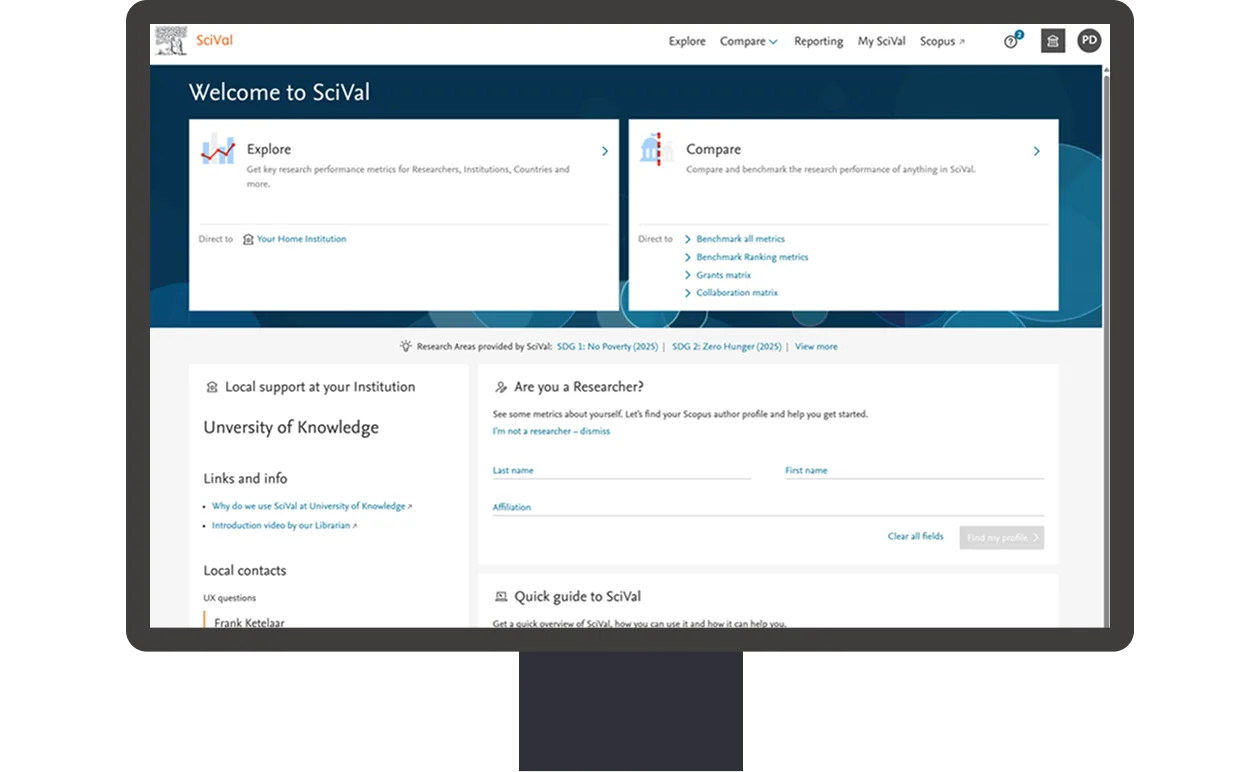
Task: Open the Scopus external link
Action: [942, 41]
